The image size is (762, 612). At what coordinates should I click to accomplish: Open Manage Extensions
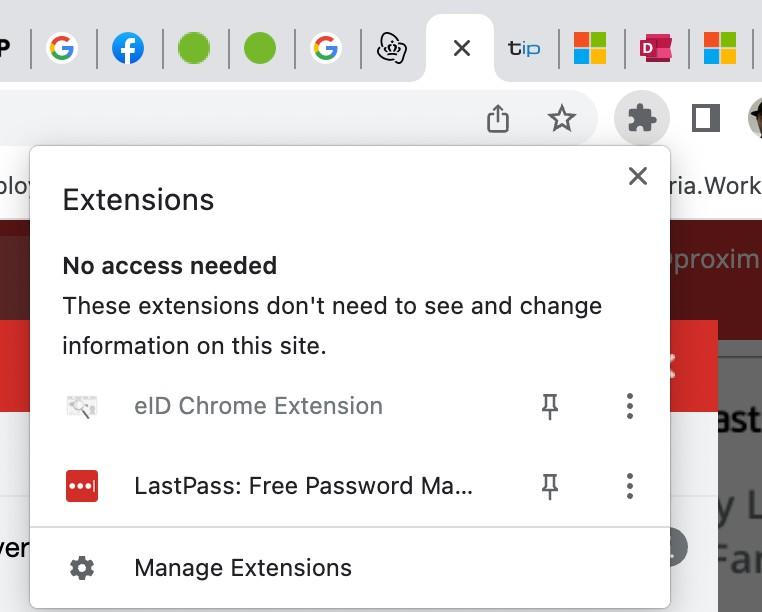point(243,568)
